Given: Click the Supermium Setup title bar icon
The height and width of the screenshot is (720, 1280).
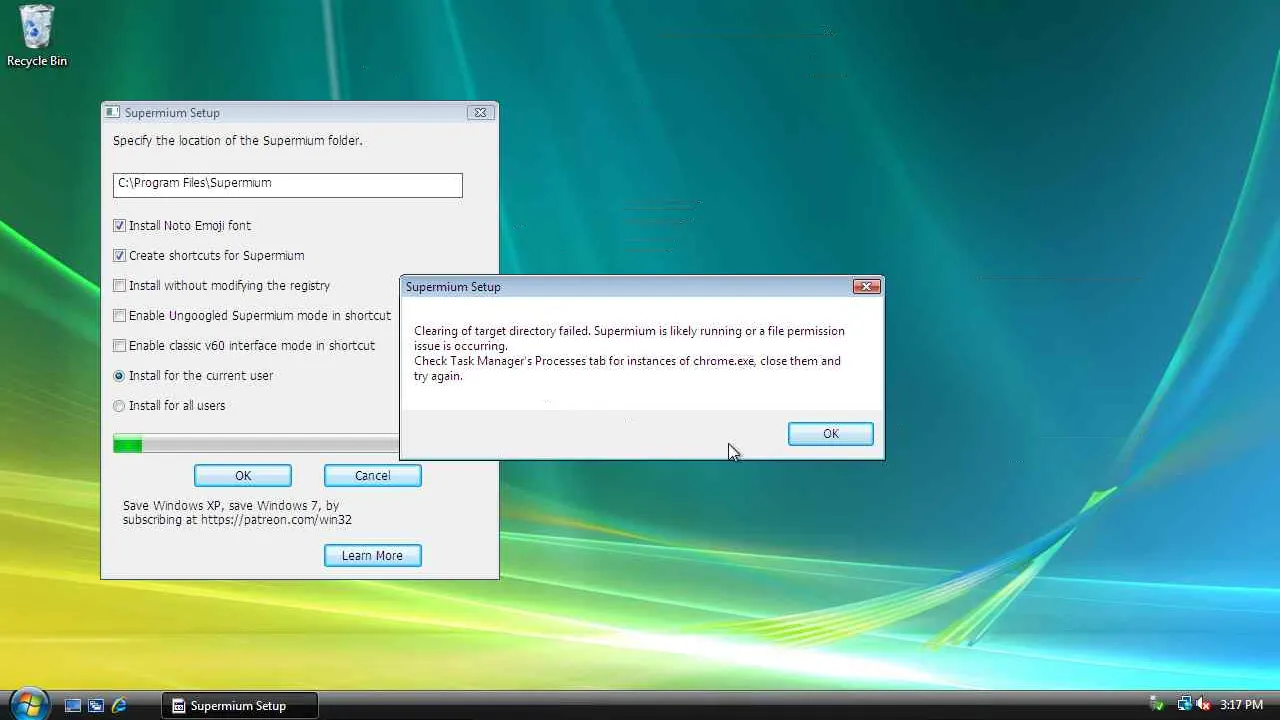Looking at the screenshot, I should 113,113.
